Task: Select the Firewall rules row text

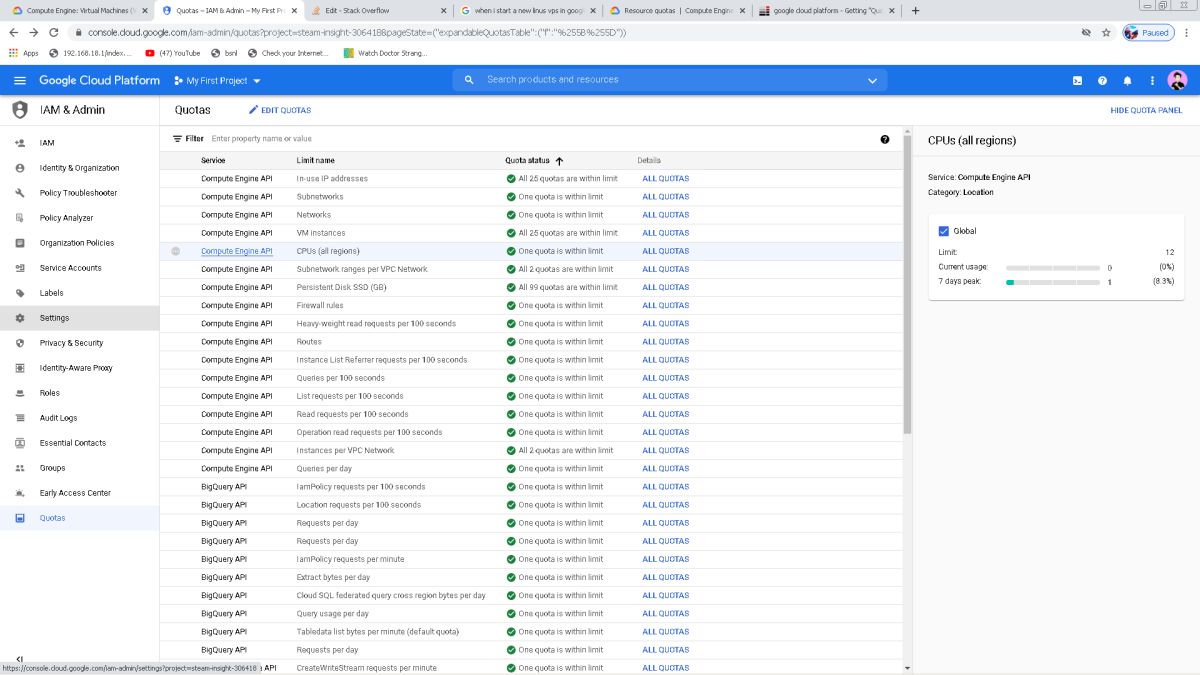Action: 320,305
